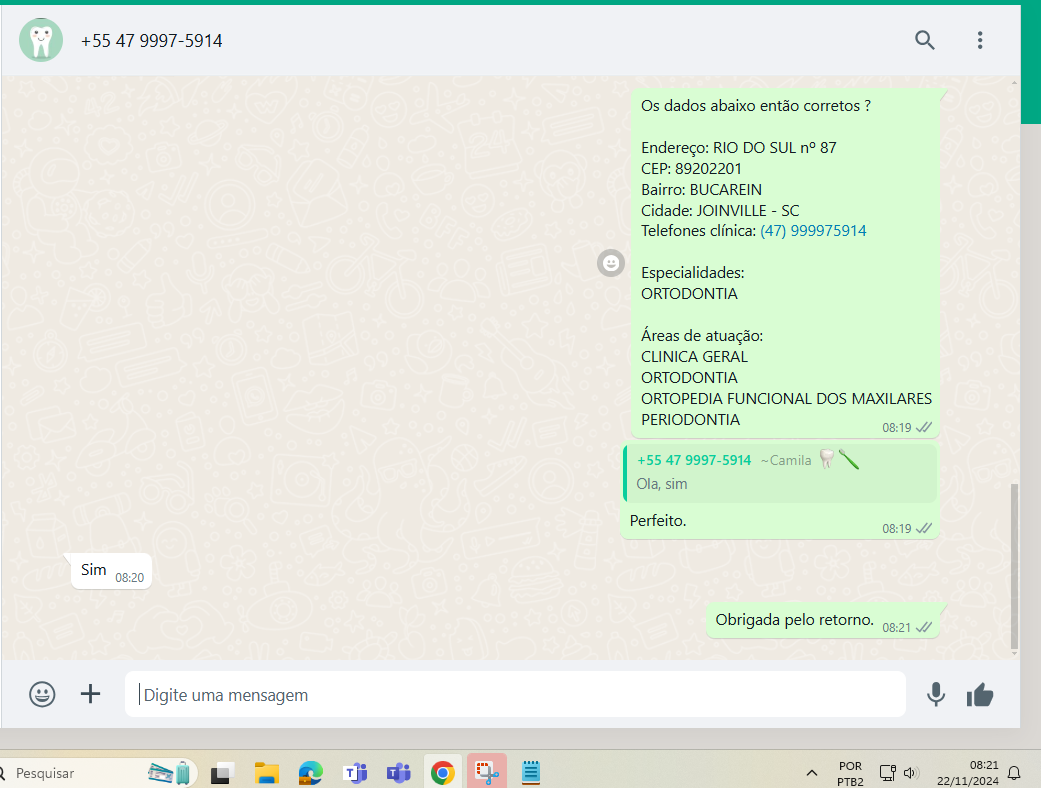The image size is (1041, 788).
Task: Click the '~Camila' name in the quoted reply
Action: click(786, 460)
